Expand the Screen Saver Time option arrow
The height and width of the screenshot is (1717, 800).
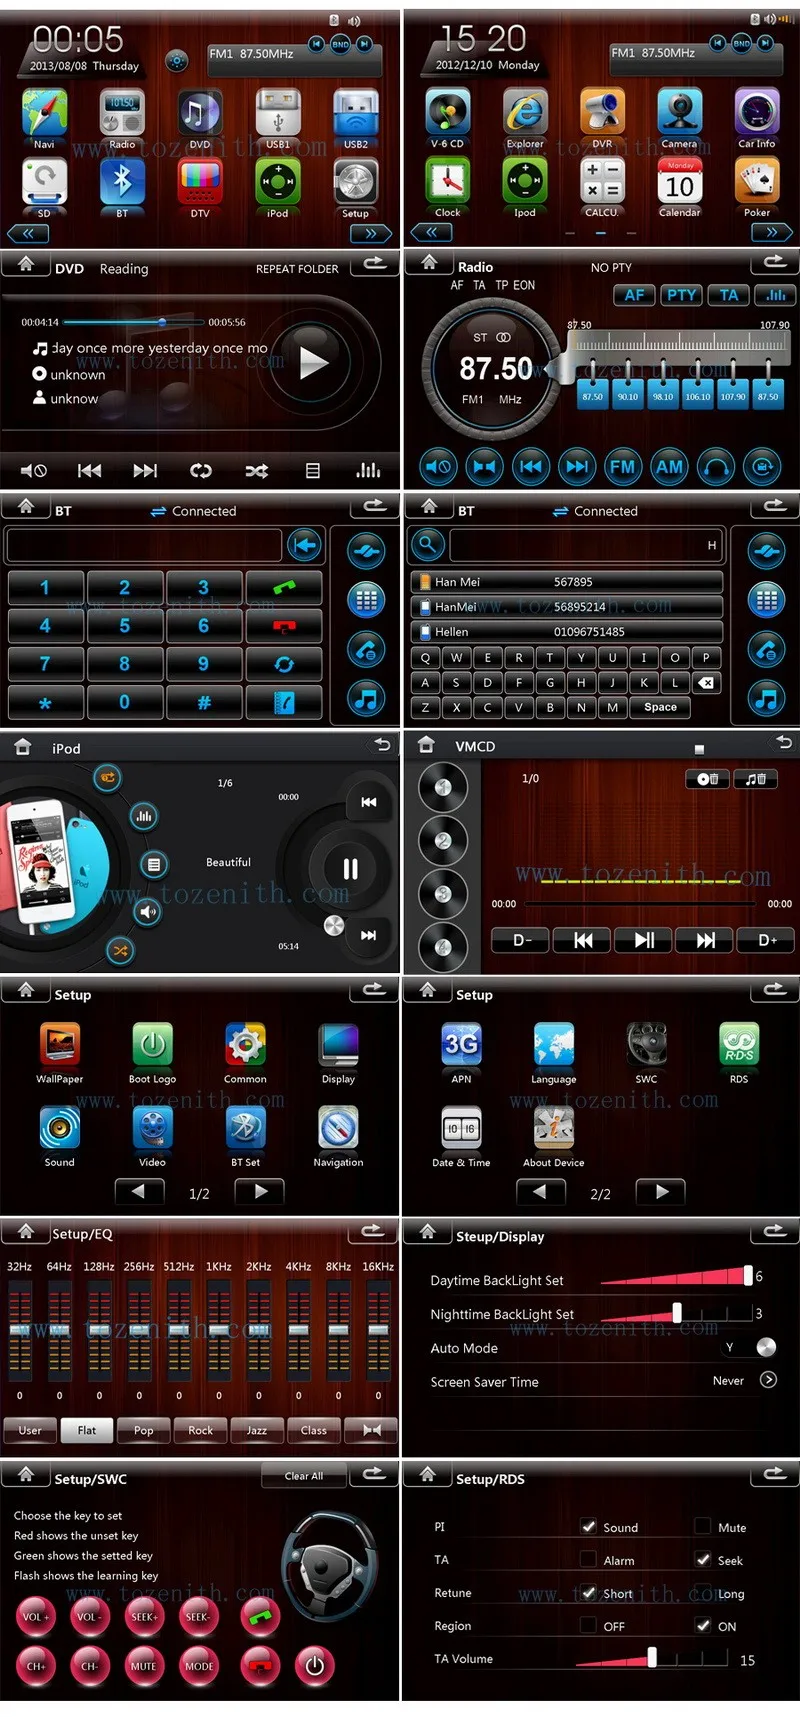[768, 1380]
